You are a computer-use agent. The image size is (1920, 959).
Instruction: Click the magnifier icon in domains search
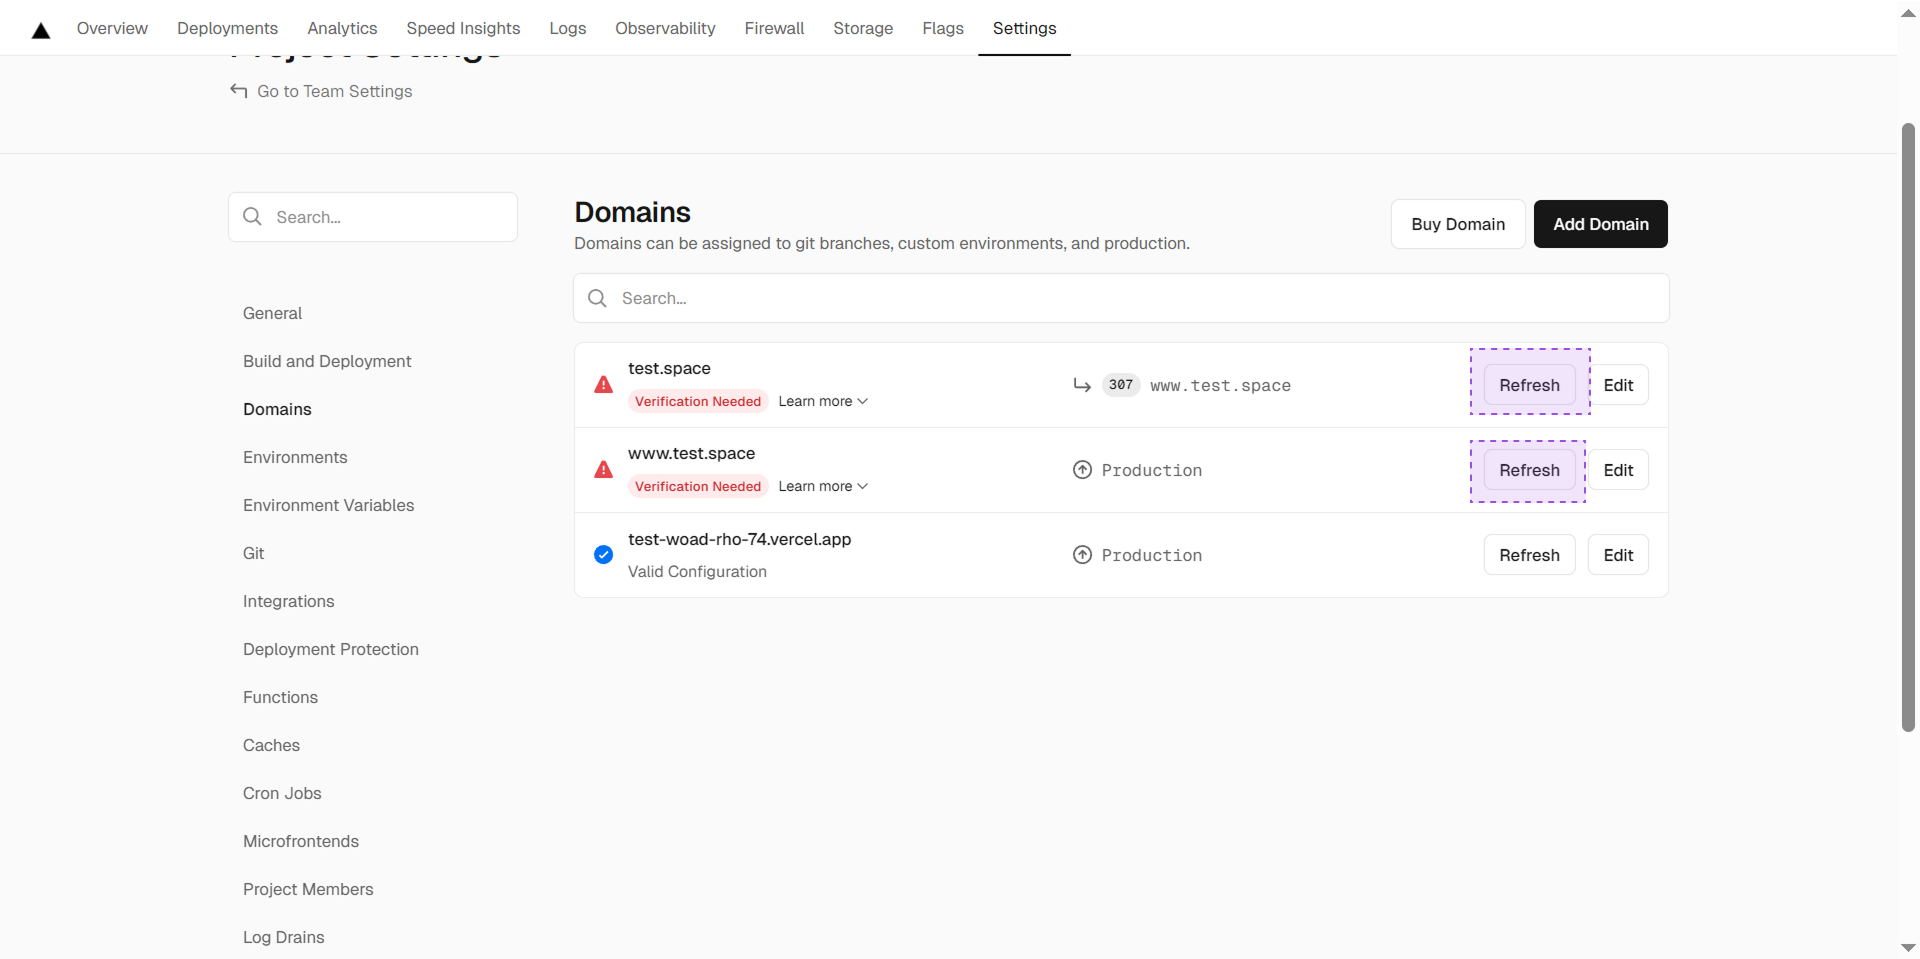598,298
